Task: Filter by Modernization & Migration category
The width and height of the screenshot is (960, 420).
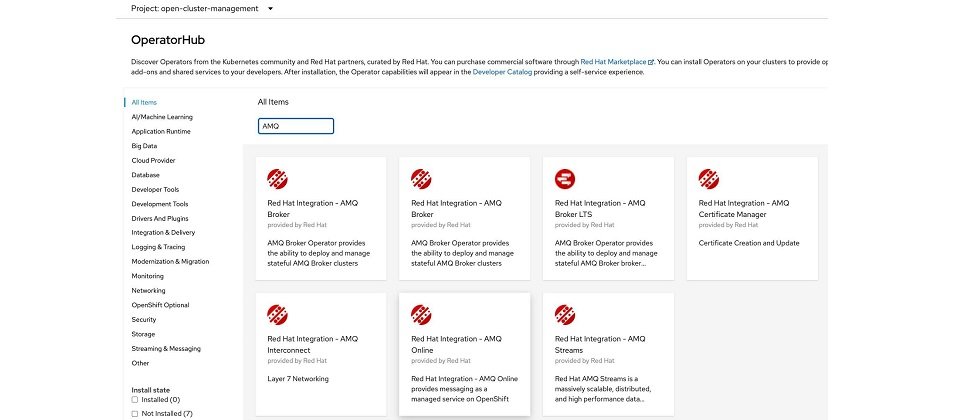Action: (170, 261)
